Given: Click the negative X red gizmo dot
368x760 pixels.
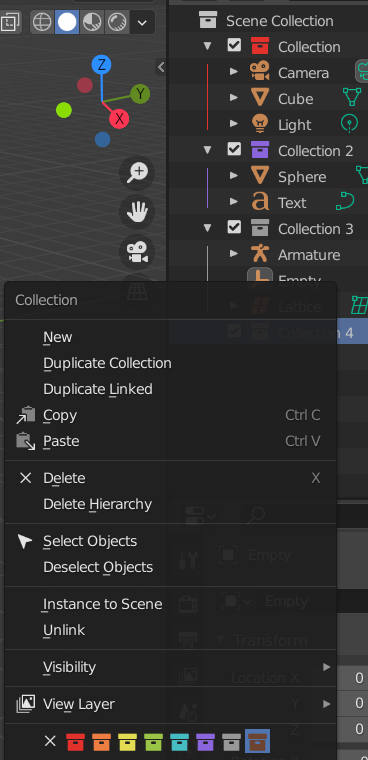Looking at the screenshot, I should pyautogui.click(x=84, y=85).
